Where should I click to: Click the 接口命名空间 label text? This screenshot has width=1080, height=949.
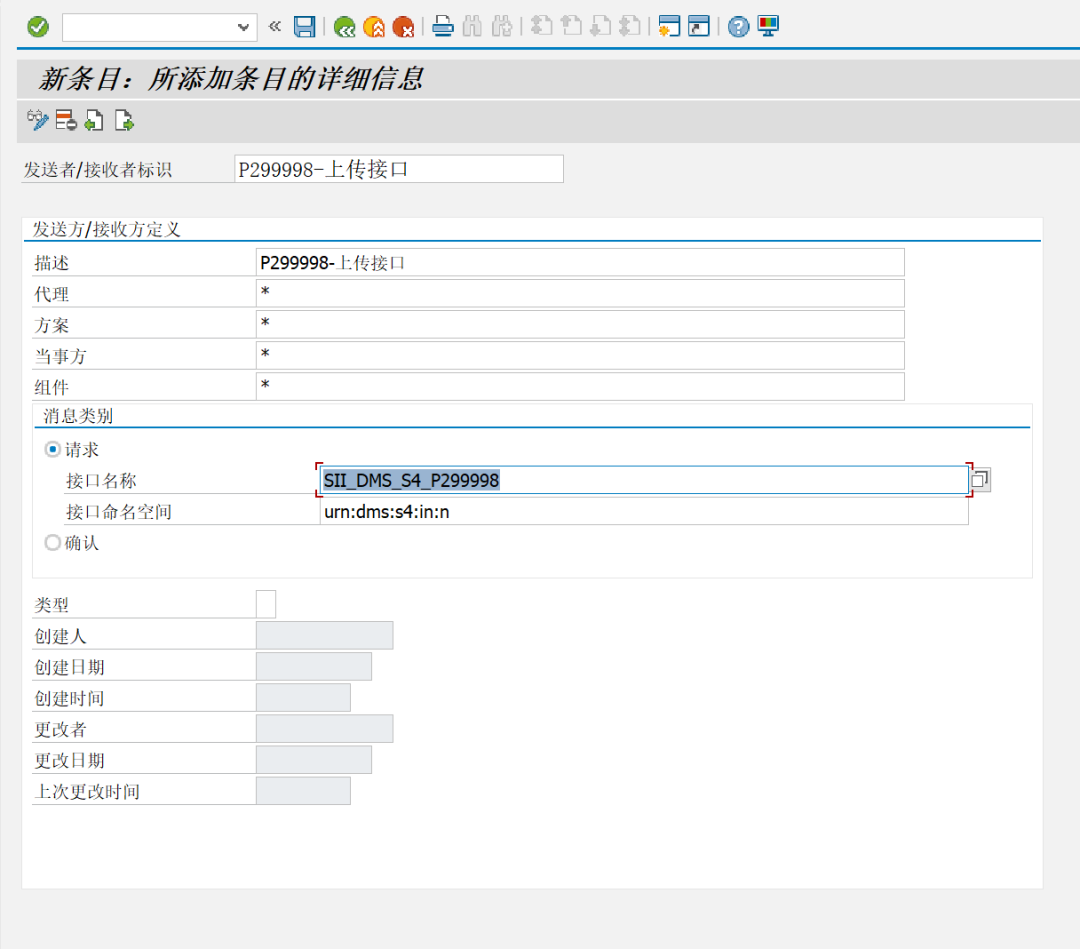pos(118,512)
